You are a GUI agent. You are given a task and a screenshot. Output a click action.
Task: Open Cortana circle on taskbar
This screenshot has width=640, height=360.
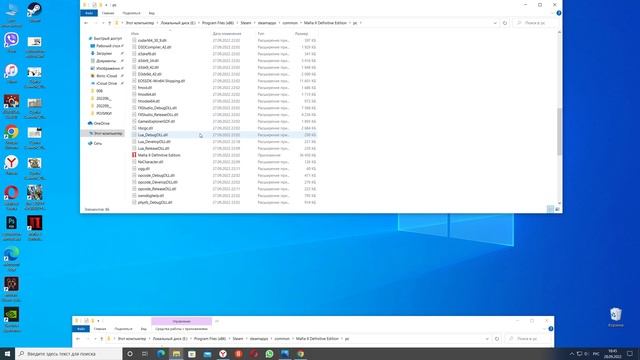tap(130, 354)
